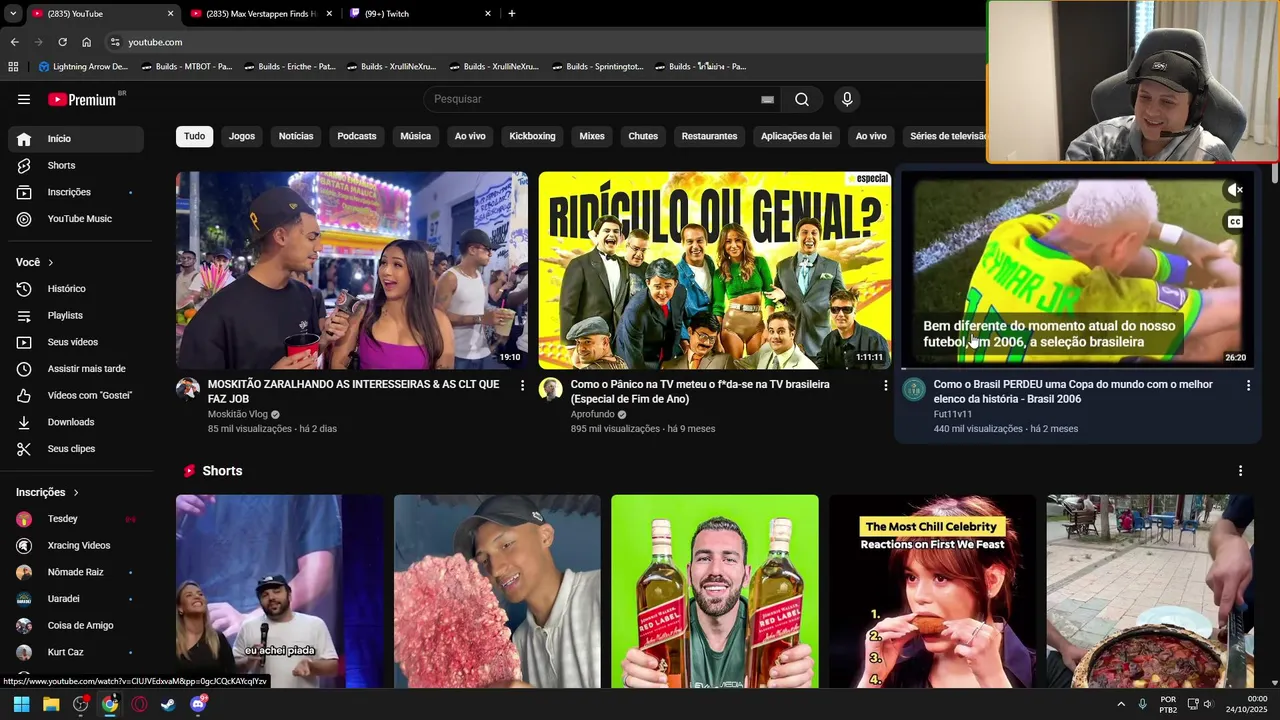Select the Restaurantes filter chip

tap(709, 136)
